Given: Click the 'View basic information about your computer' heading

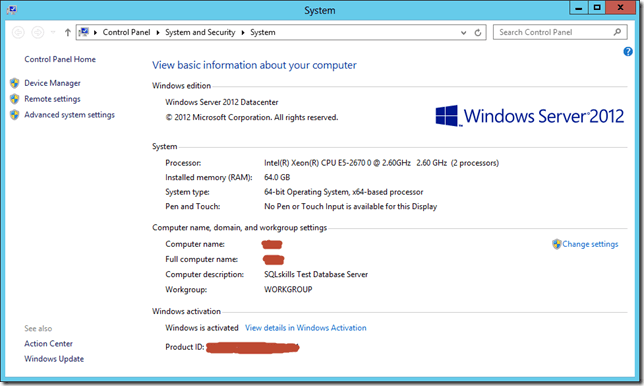Looking at the screenshot, I should pos(254,65).
